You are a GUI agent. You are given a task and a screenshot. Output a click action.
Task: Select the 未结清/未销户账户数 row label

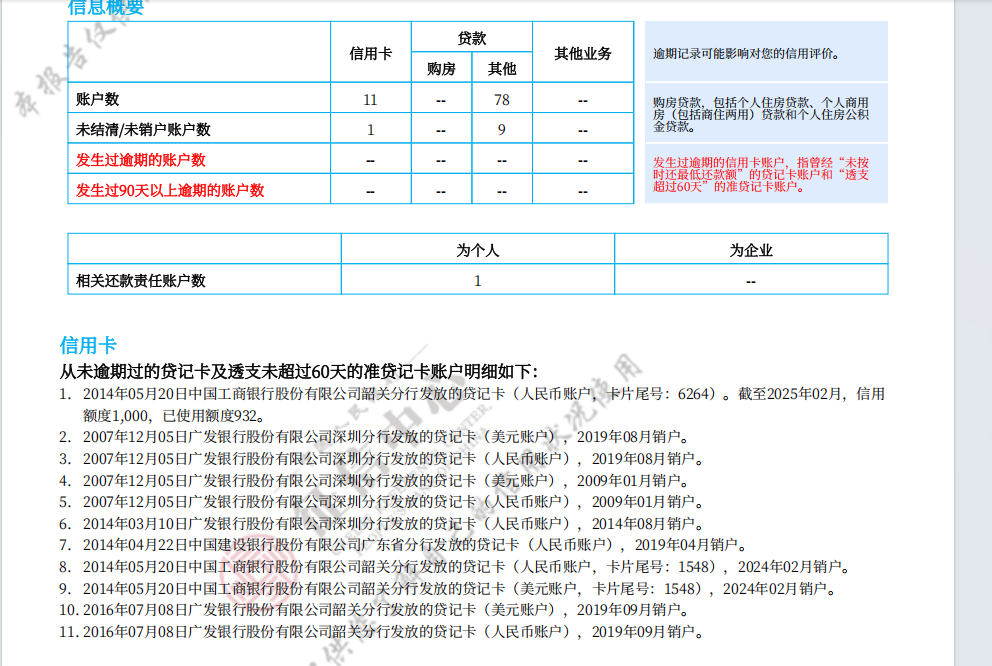[143, 130]
